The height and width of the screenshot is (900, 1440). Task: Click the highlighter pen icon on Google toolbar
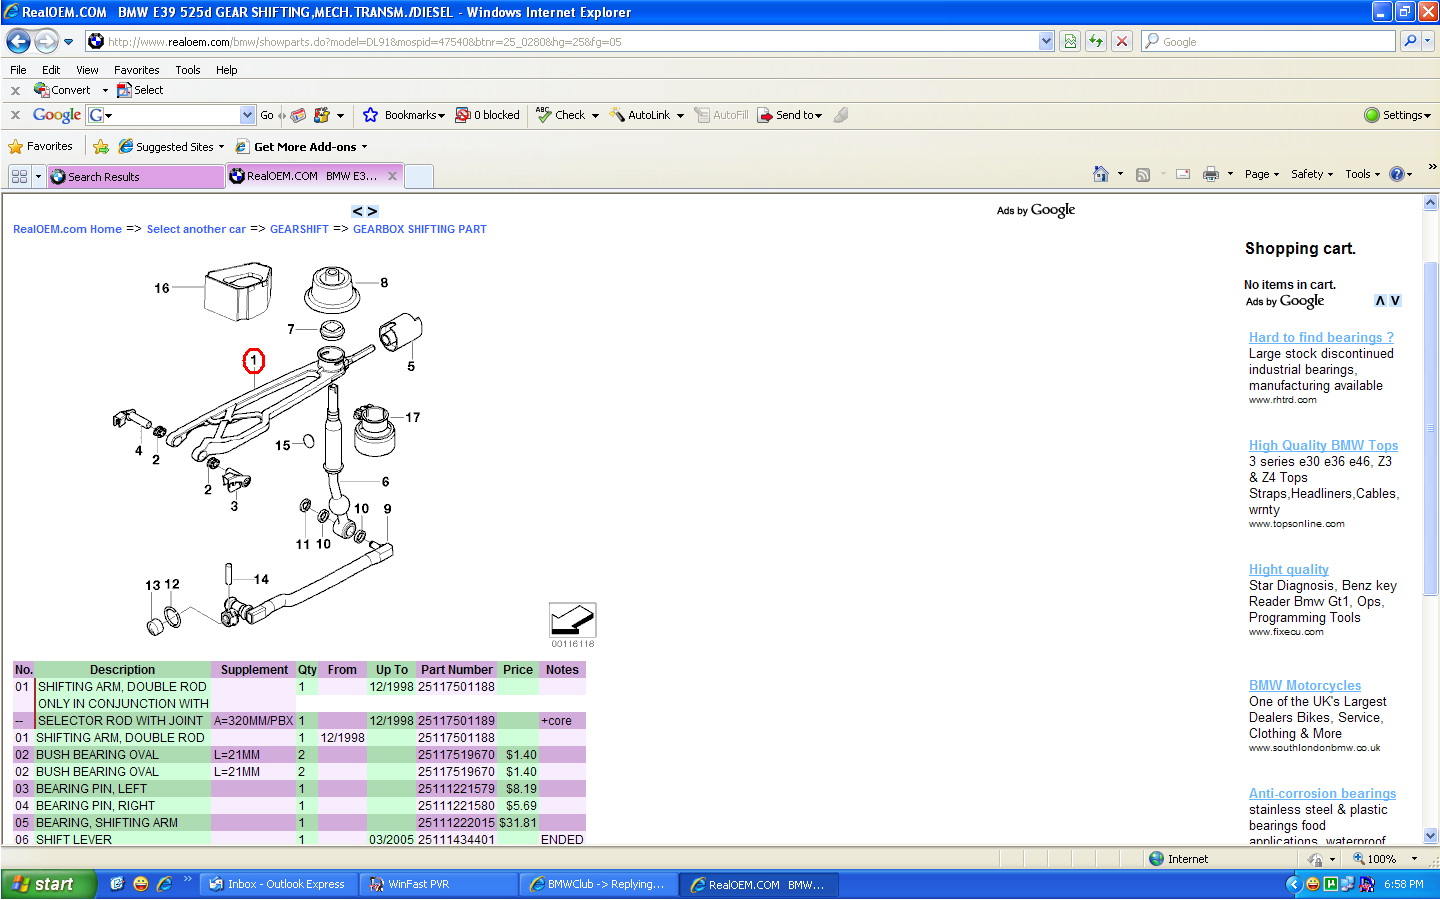pos(841,115)
